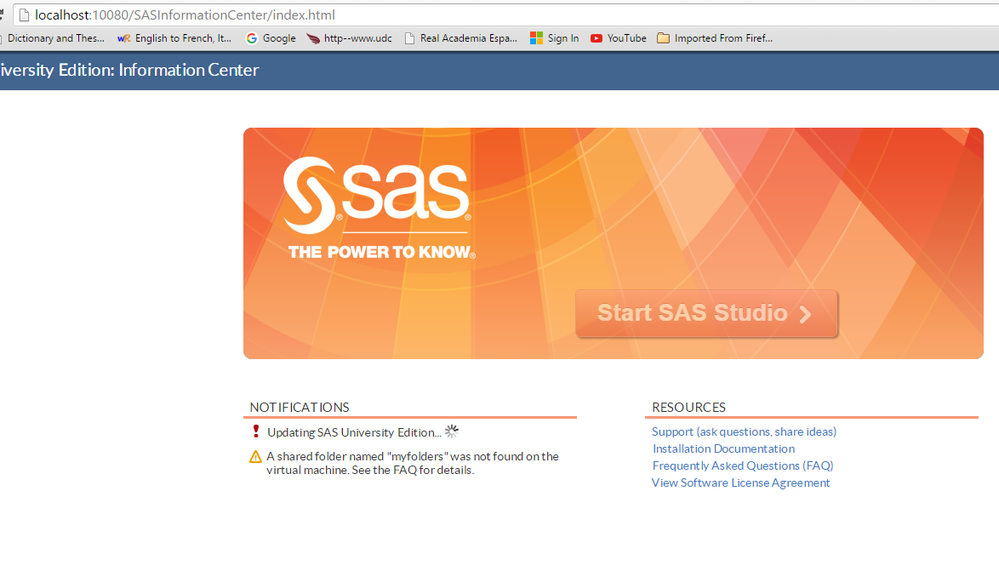Click the SAS logo in banner
Screen dimensions: 999x577
(377, 195)
